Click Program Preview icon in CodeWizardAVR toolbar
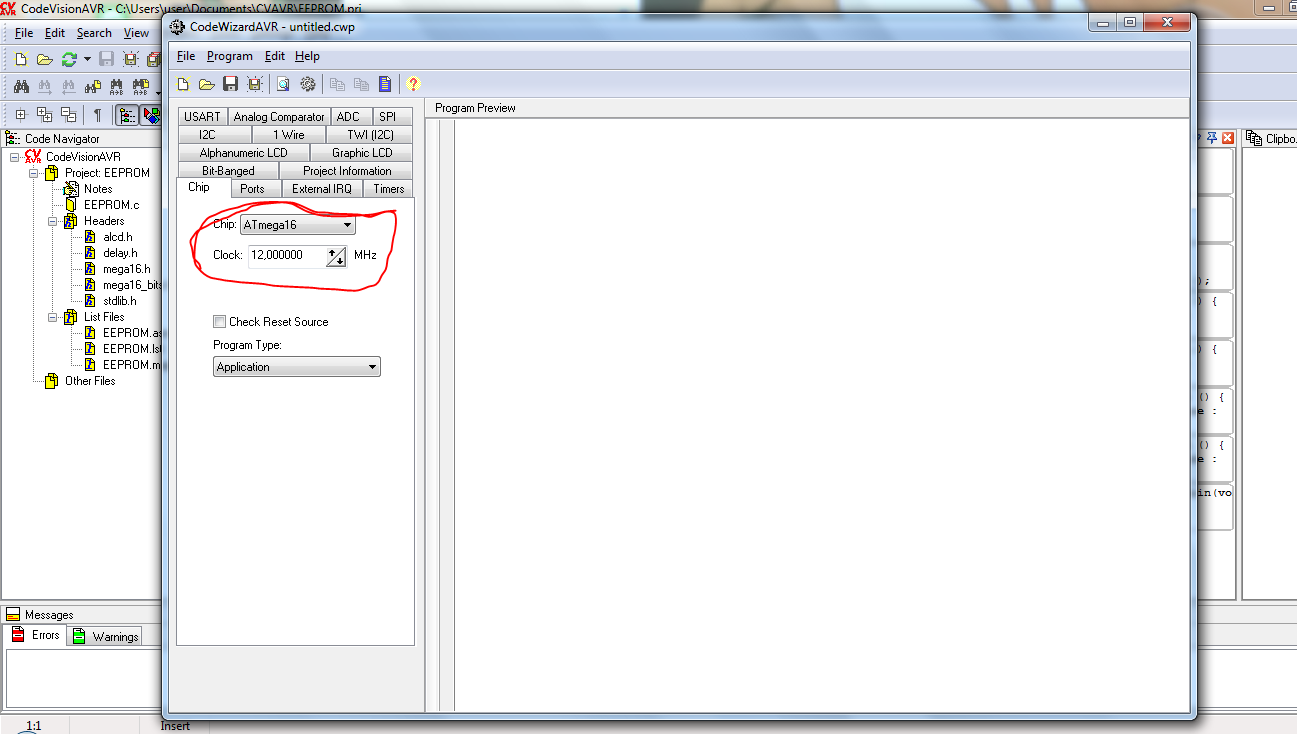The image size is (1297, 734). [x=283, y=84]
